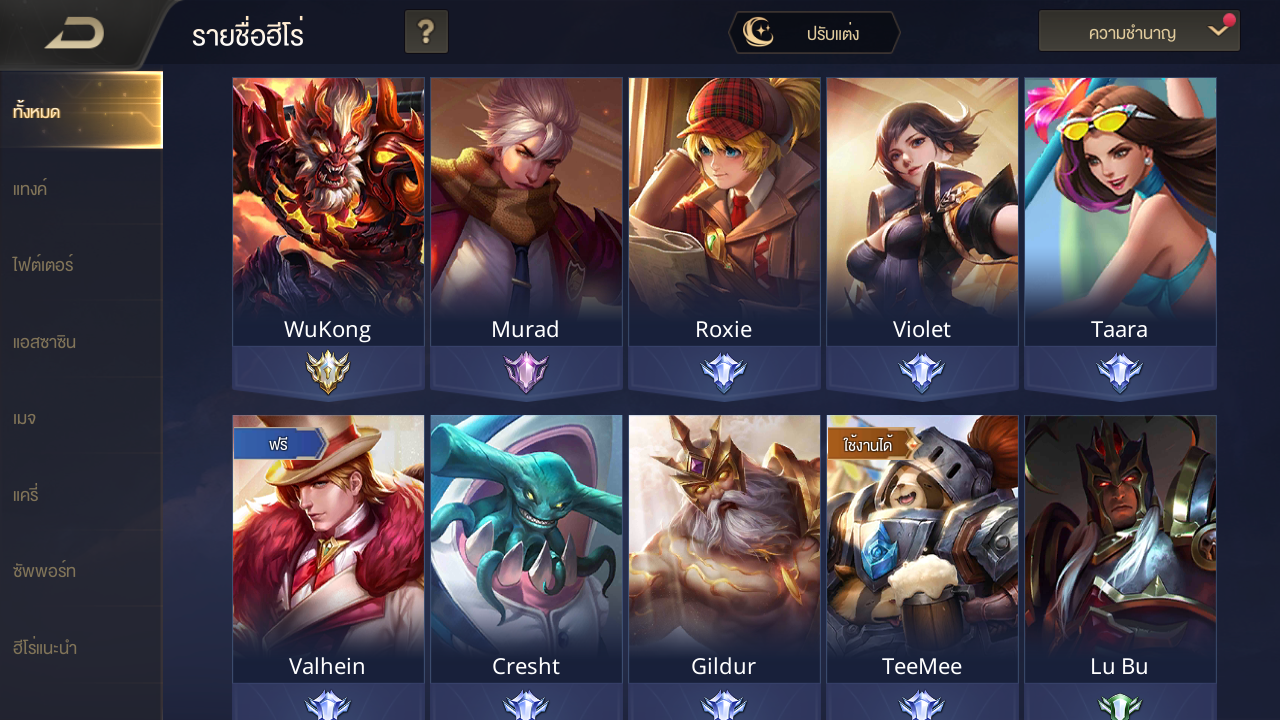The width and height of the screenshot is (1280, 720).
Task: Click the moon icon on ปรับแต่ง button
Action: 759,33
